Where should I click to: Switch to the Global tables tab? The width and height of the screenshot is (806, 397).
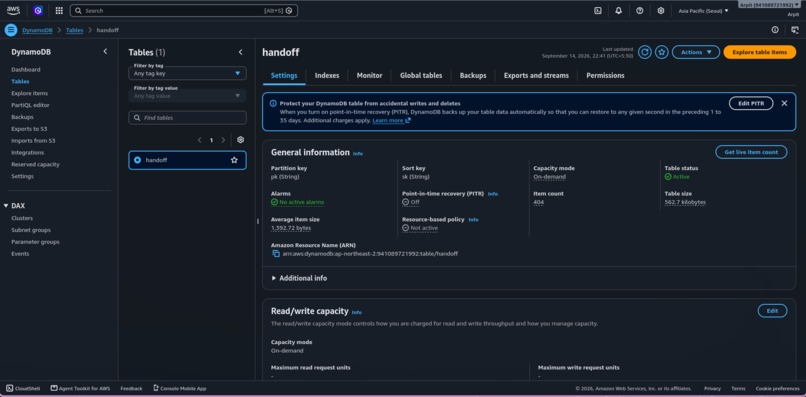coord(421,75)
